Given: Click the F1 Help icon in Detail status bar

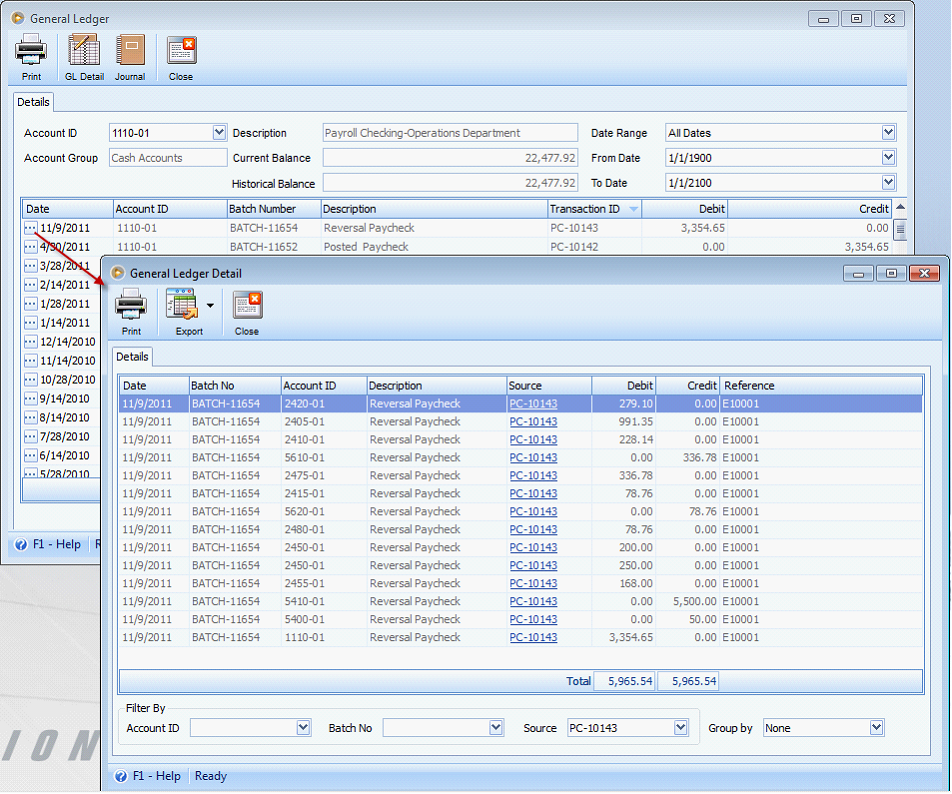Looking at the screenshot, I should 122,776.
